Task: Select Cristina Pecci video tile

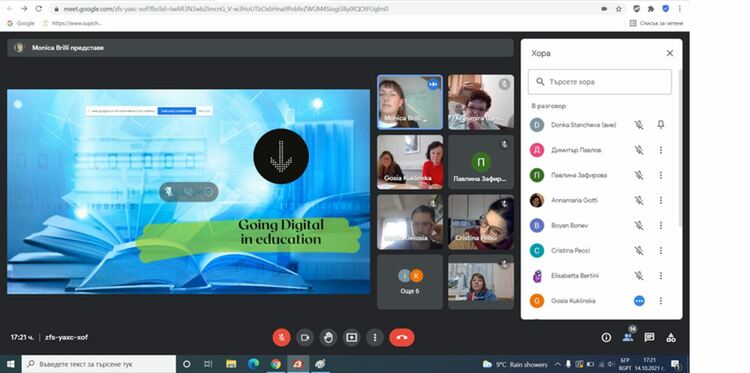Action: pyautogui.click(x=481, y=222)
